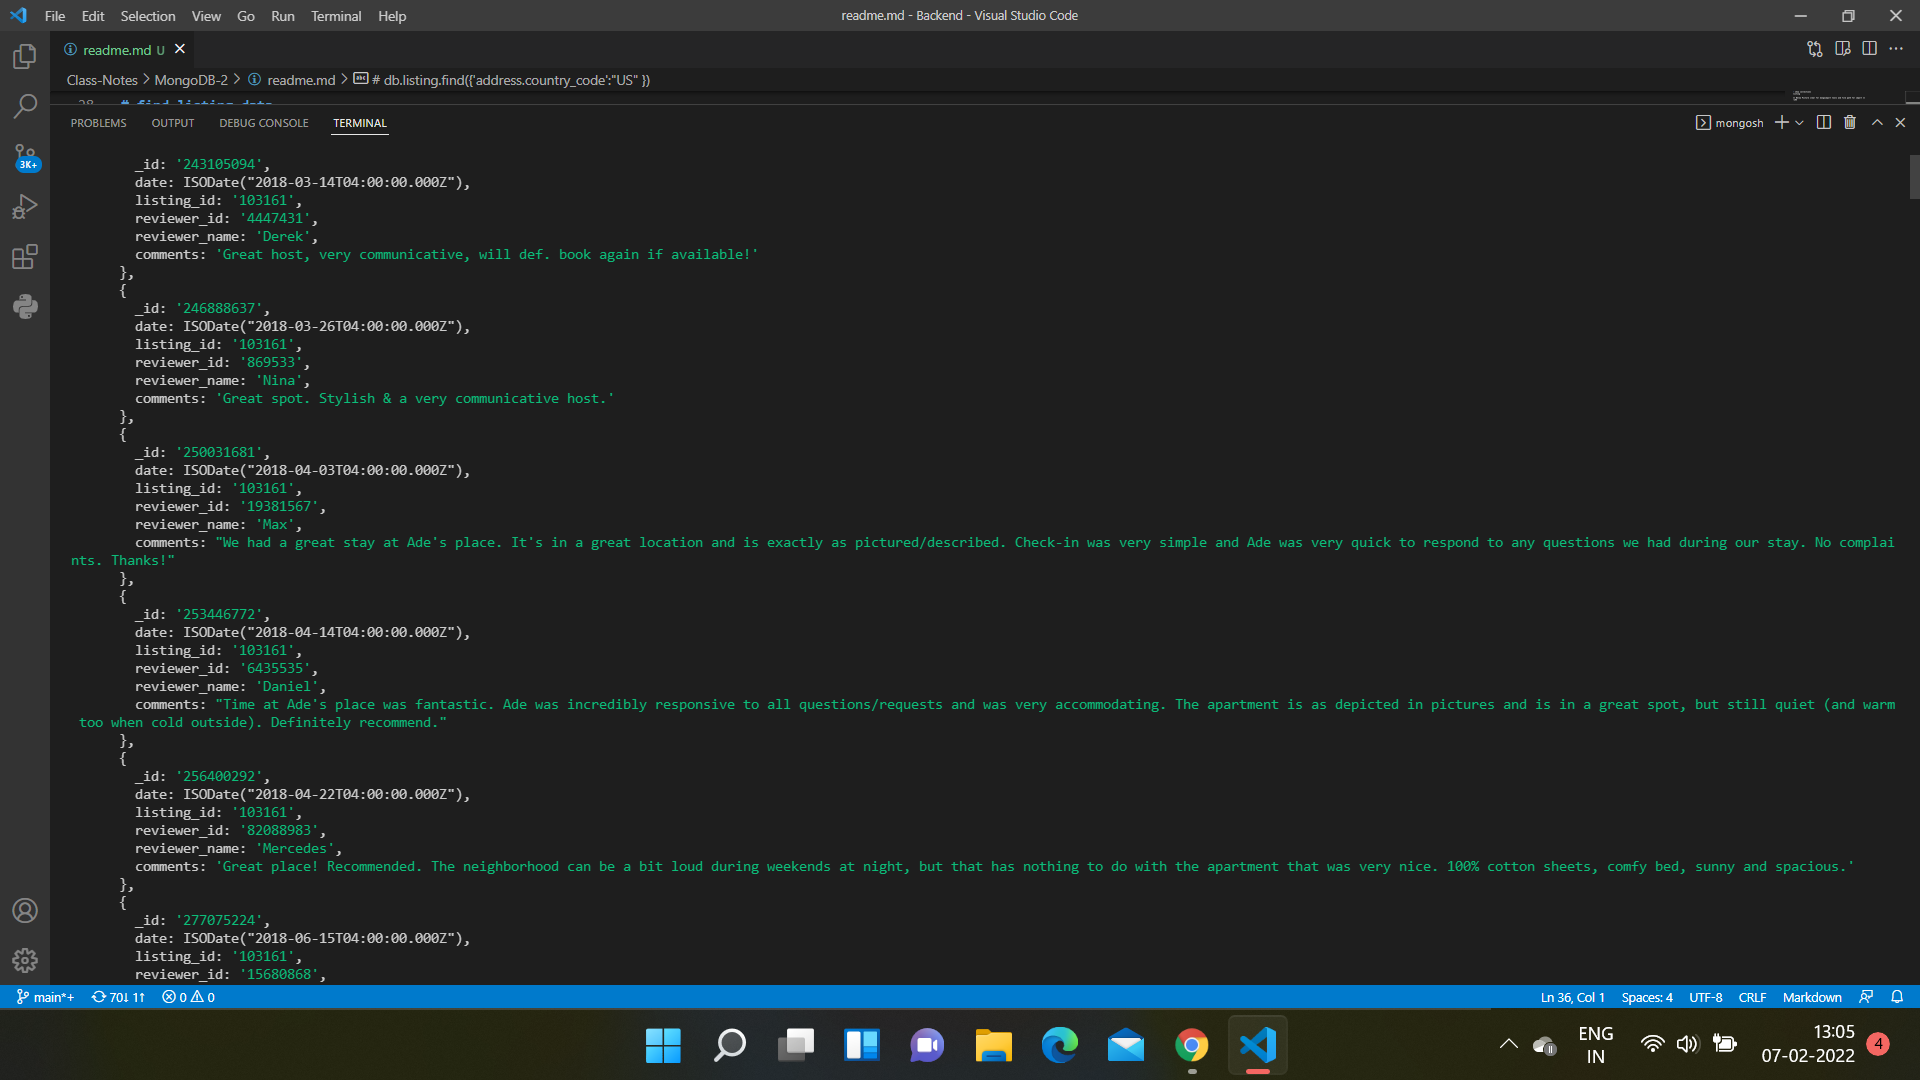Open the Terminal menu

pos(336,16)
